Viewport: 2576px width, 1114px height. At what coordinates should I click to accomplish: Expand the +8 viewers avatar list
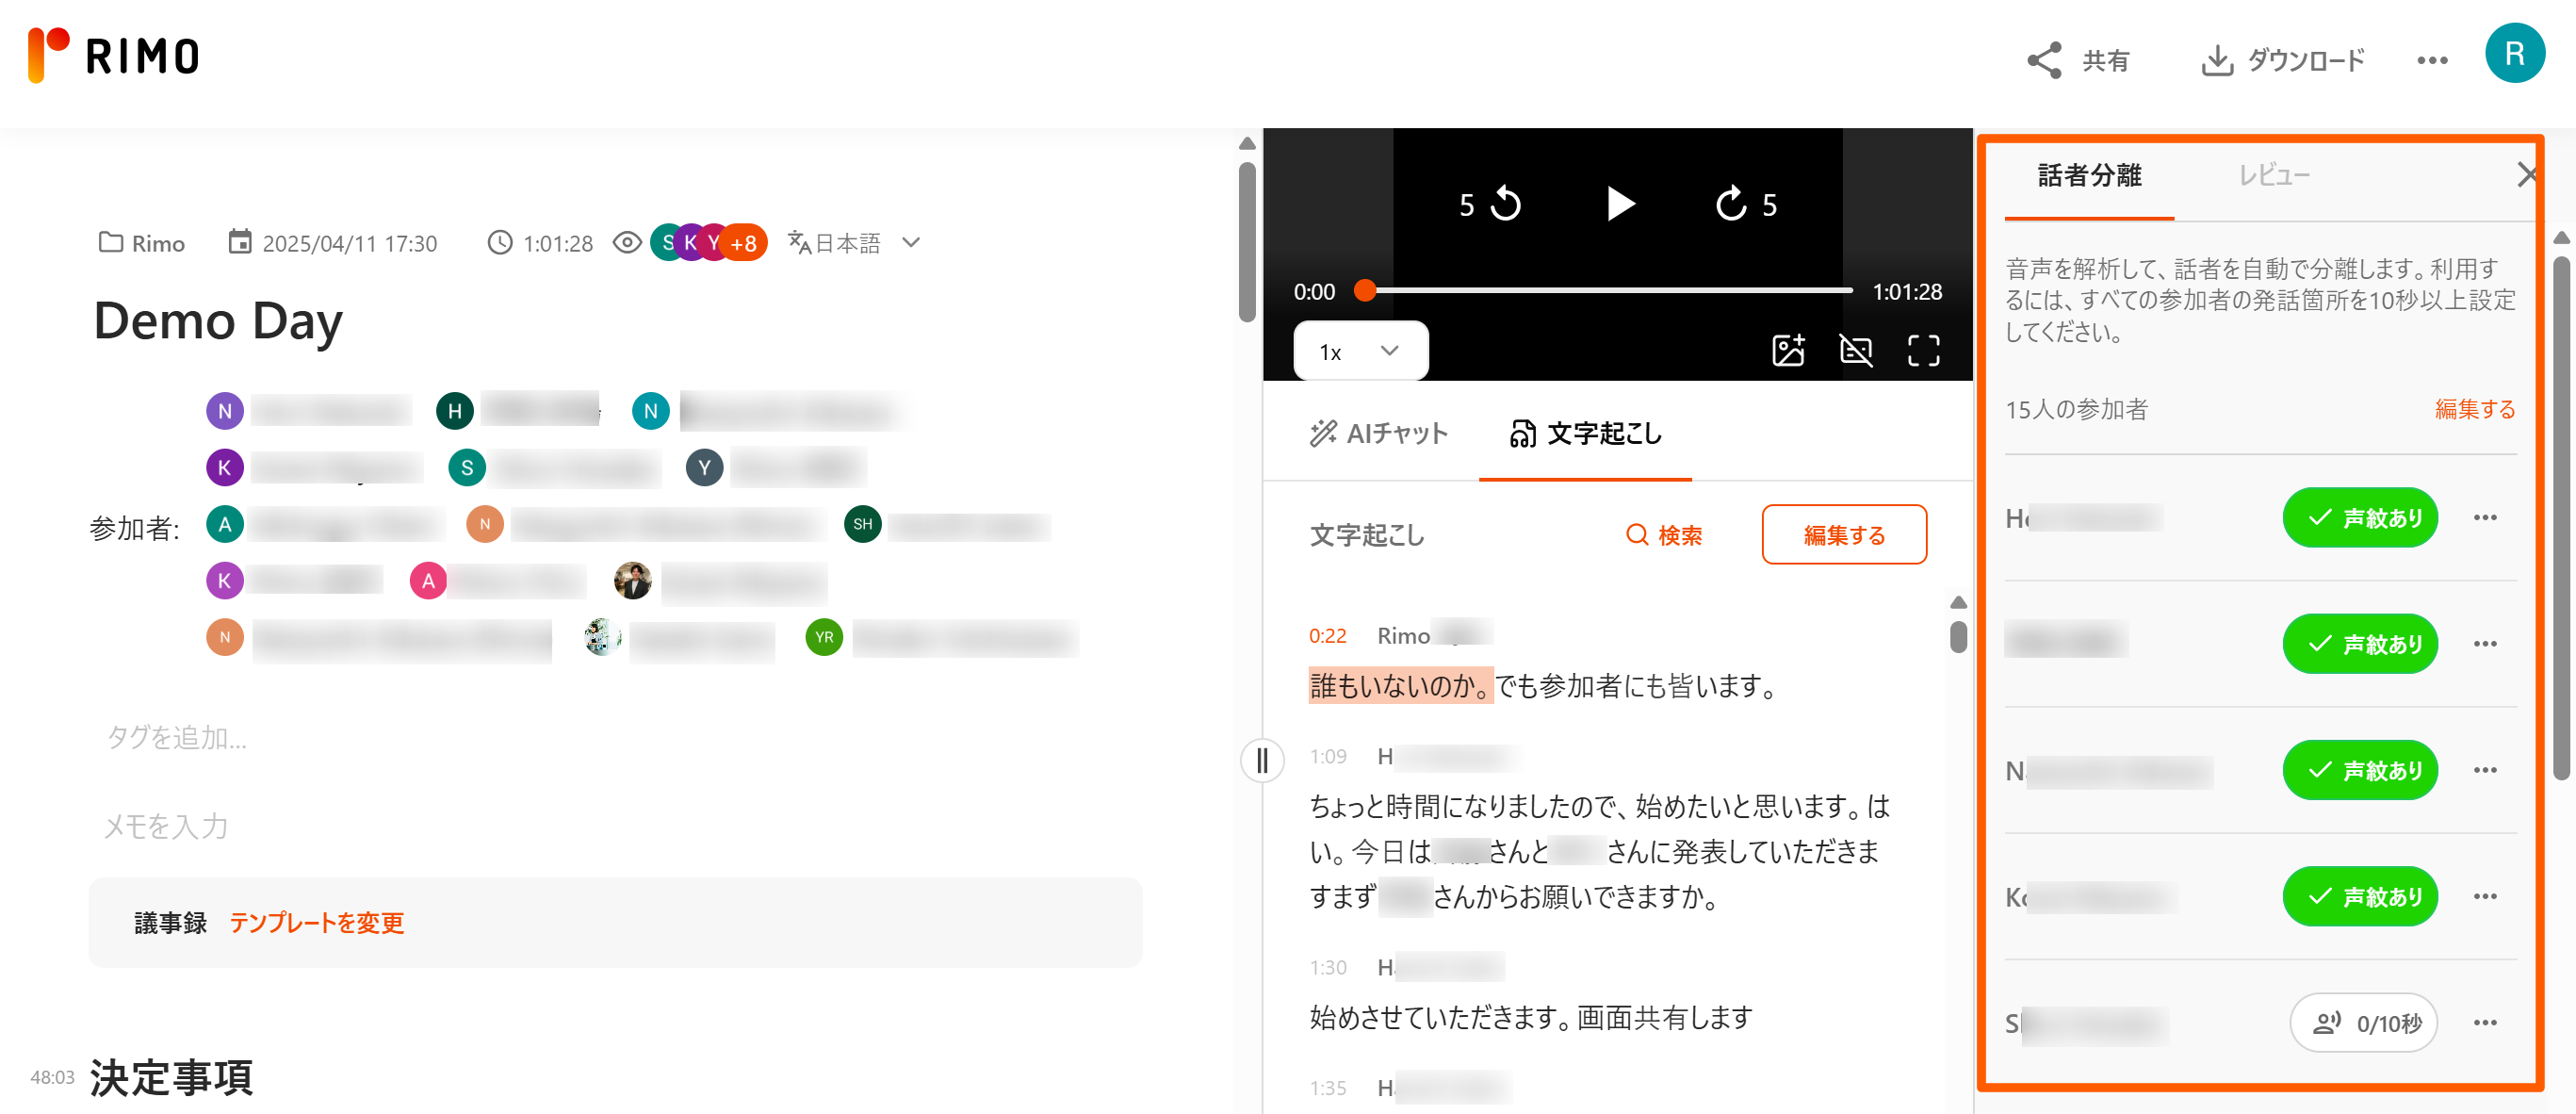(743, 243)
